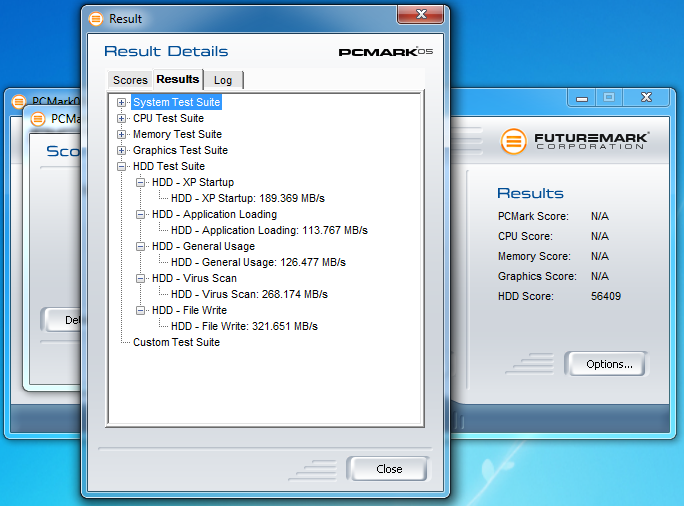The height and width of the screenshot is (506, 684).
Task: Expand the Graphics Test Suite node
Action: click(121, 150)
